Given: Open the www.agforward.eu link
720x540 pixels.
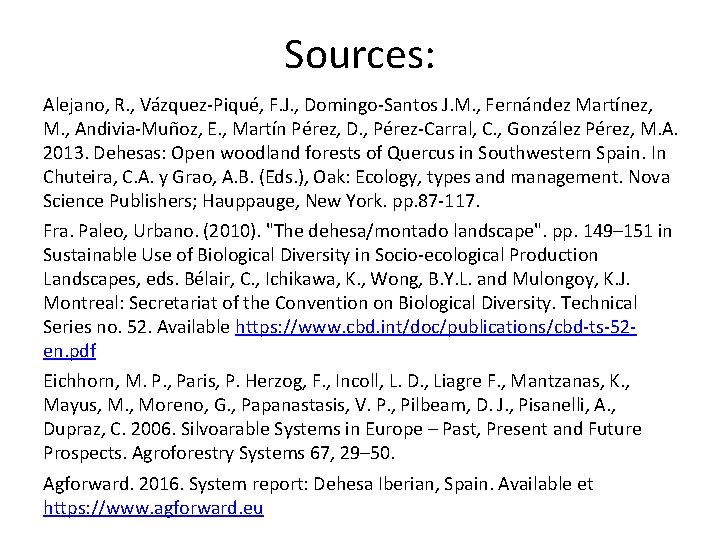Looking at the screenshot, I should coord(153,508).
